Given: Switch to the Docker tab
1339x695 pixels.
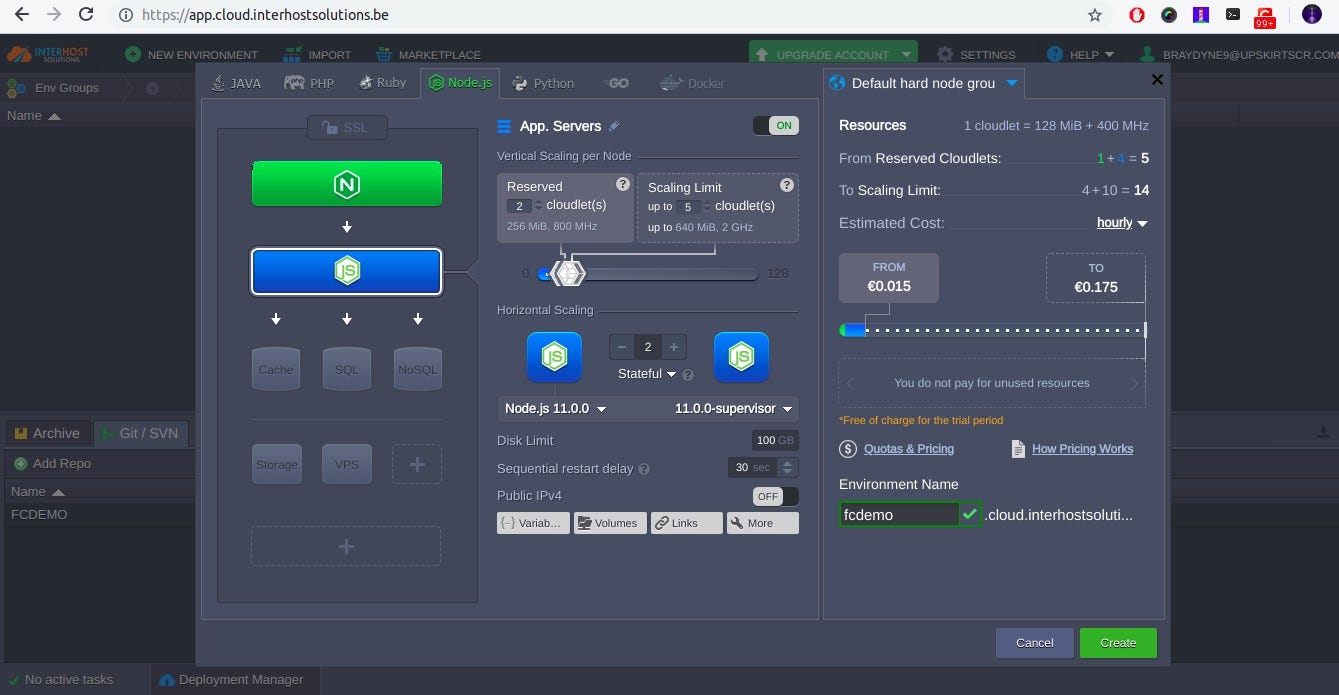Looking at the screenshot, I should (x=694, y=83).
